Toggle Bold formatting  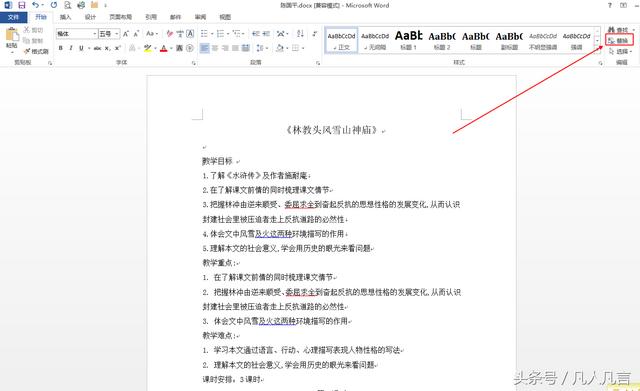click(x=60, y=48)
